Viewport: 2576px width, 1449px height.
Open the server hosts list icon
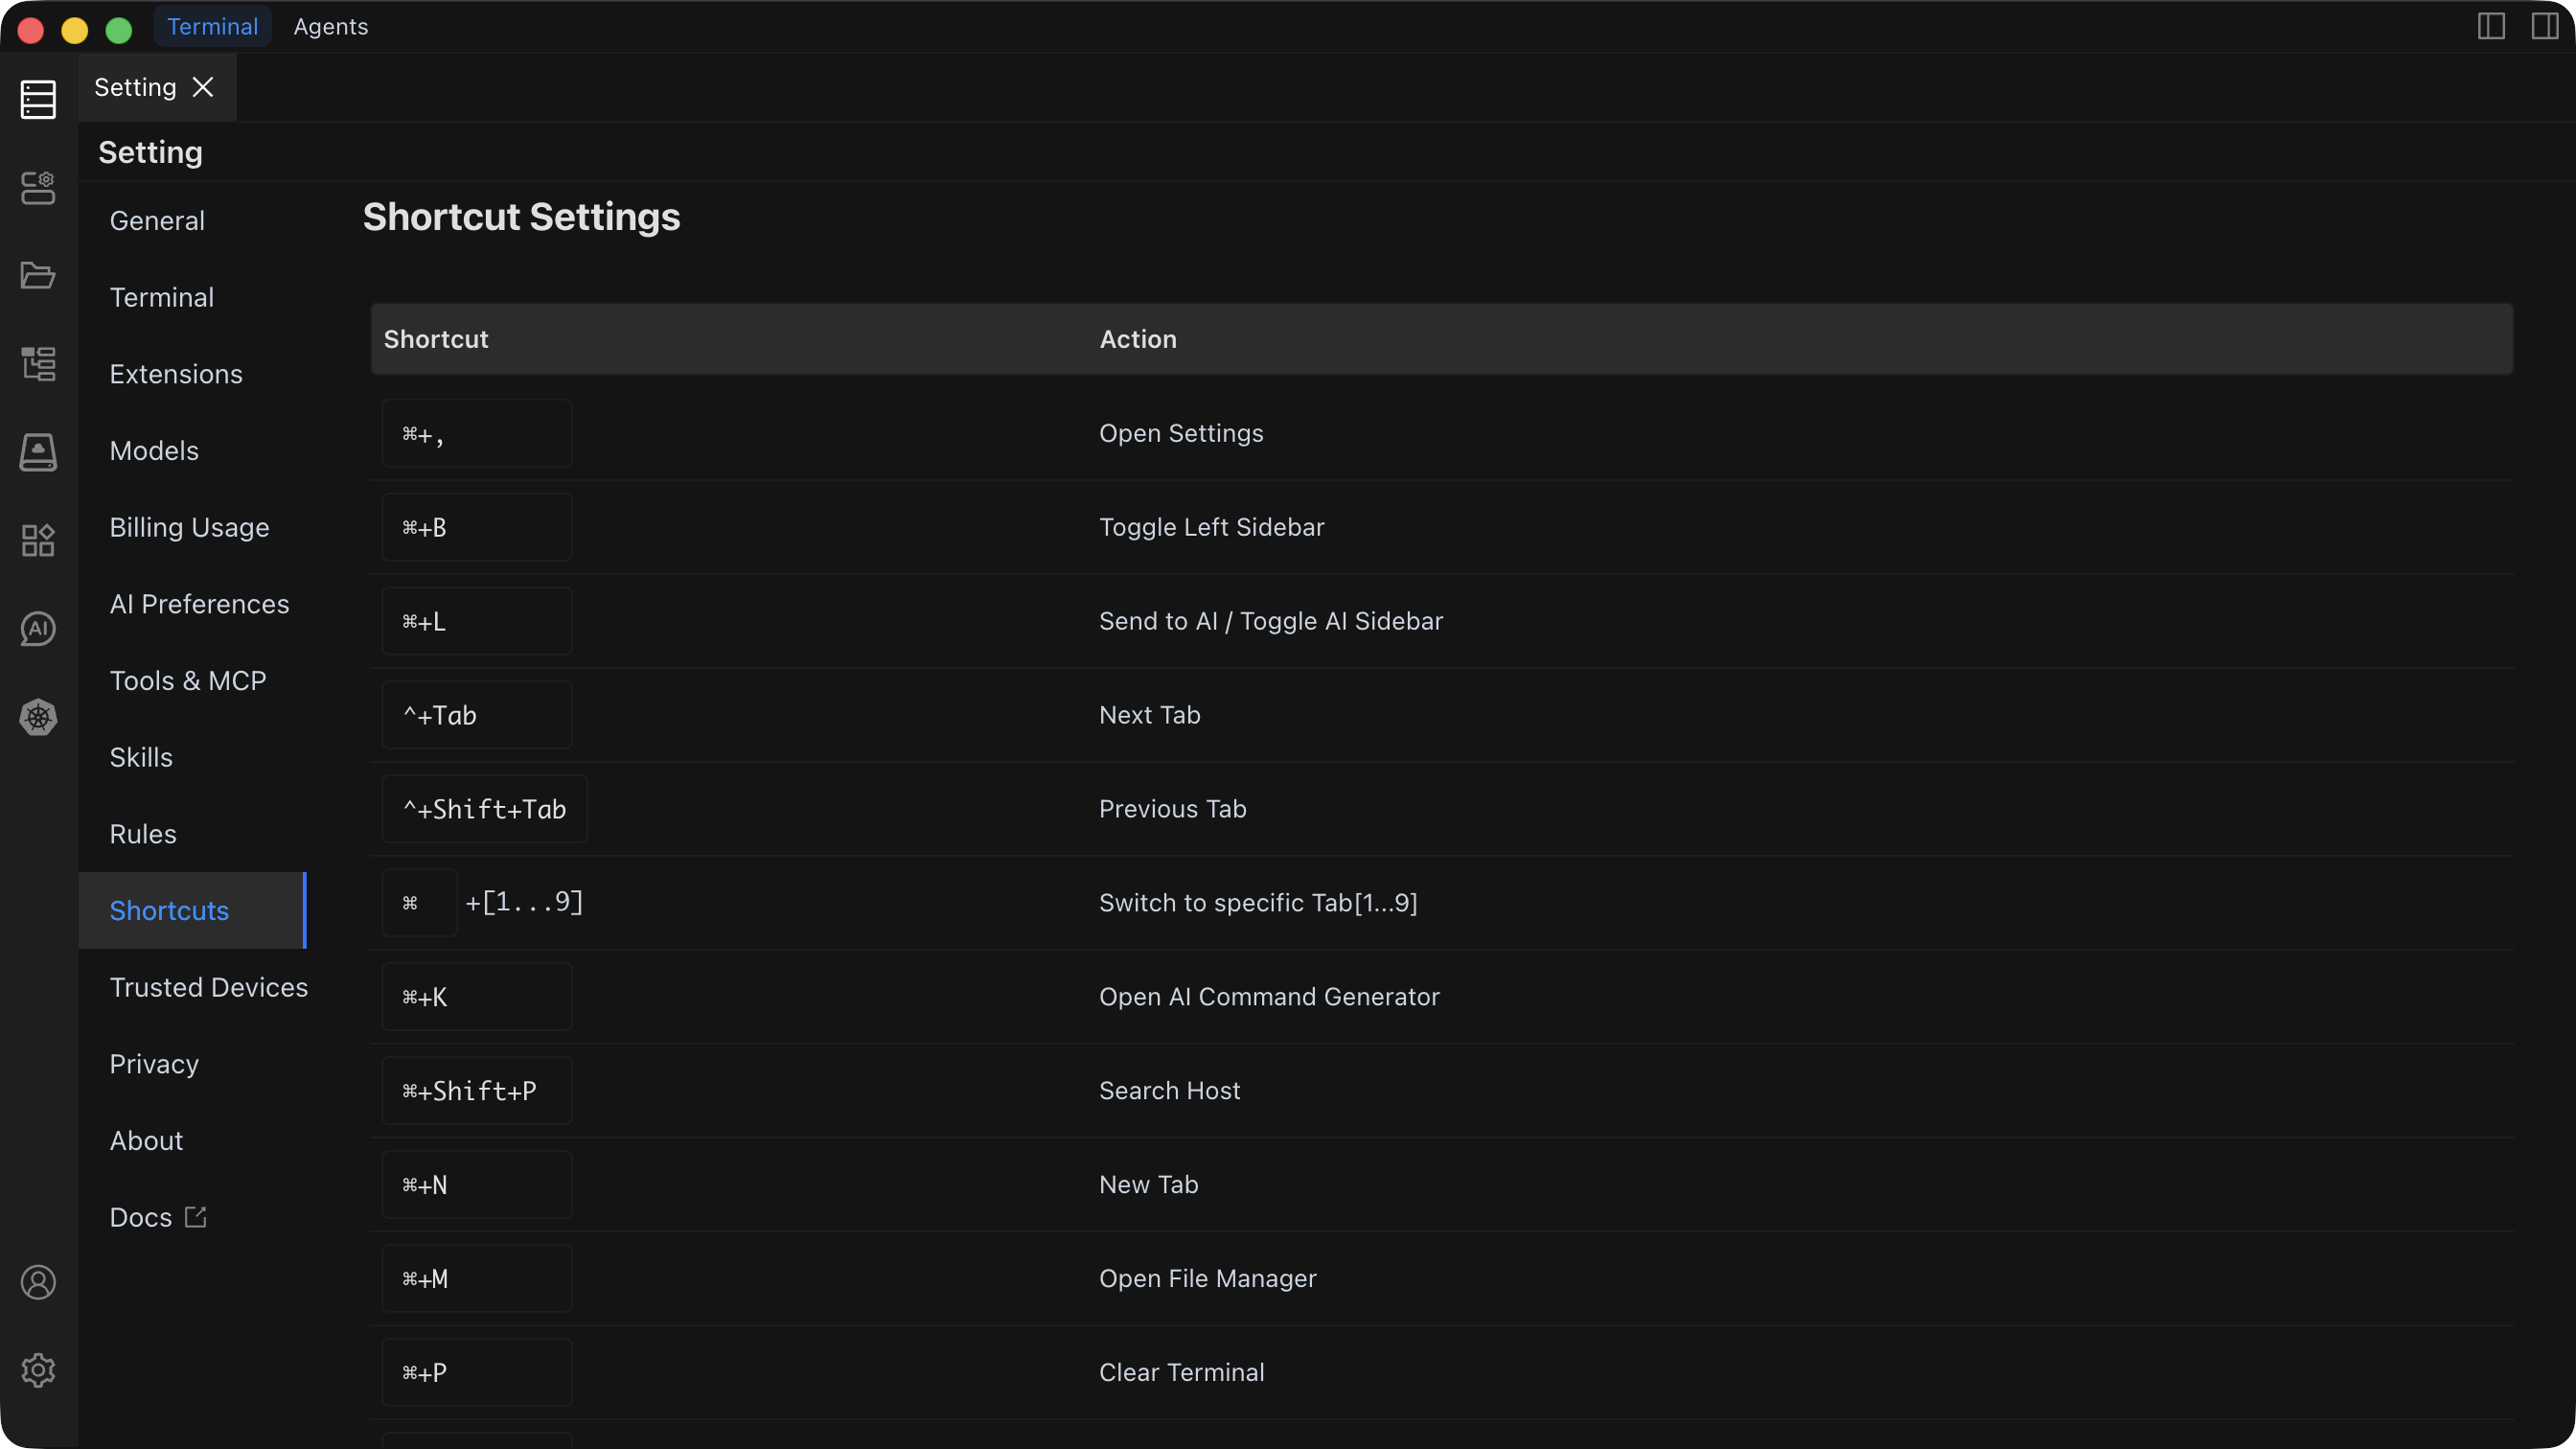(38, 99)
